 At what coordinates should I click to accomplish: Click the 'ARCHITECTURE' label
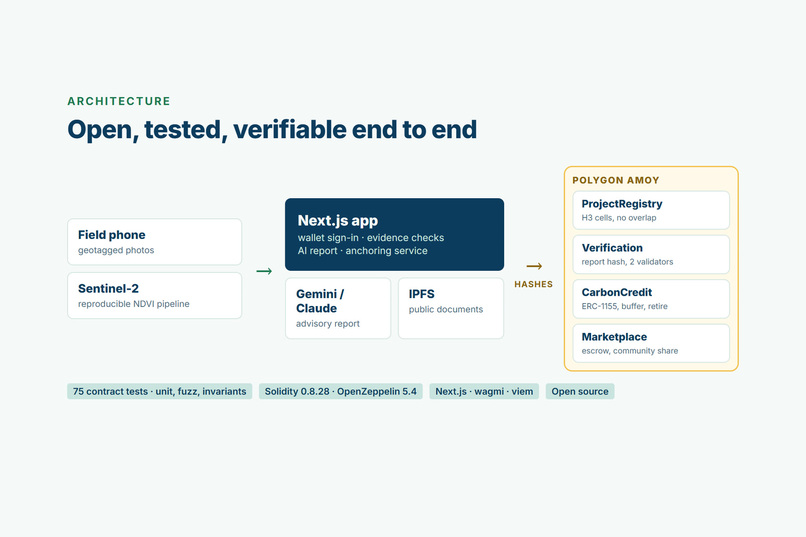point(119,101)
